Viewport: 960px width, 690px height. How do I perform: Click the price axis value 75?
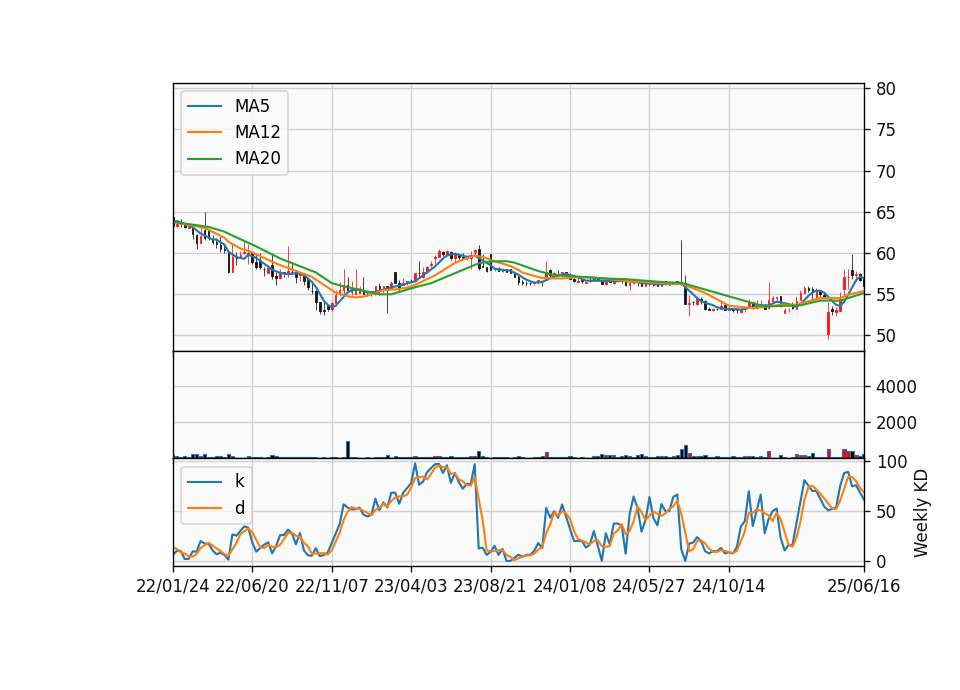[885, 130]
